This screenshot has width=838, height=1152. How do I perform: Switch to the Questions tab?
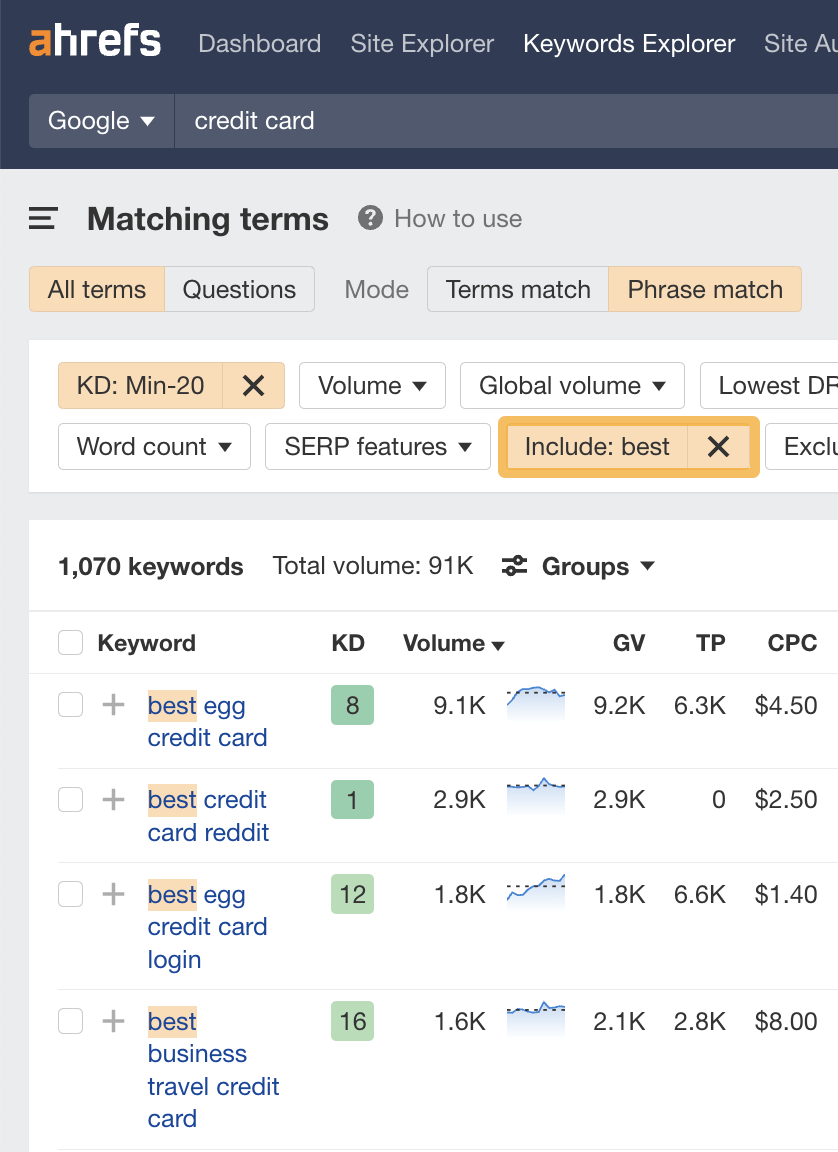(239, 289)
